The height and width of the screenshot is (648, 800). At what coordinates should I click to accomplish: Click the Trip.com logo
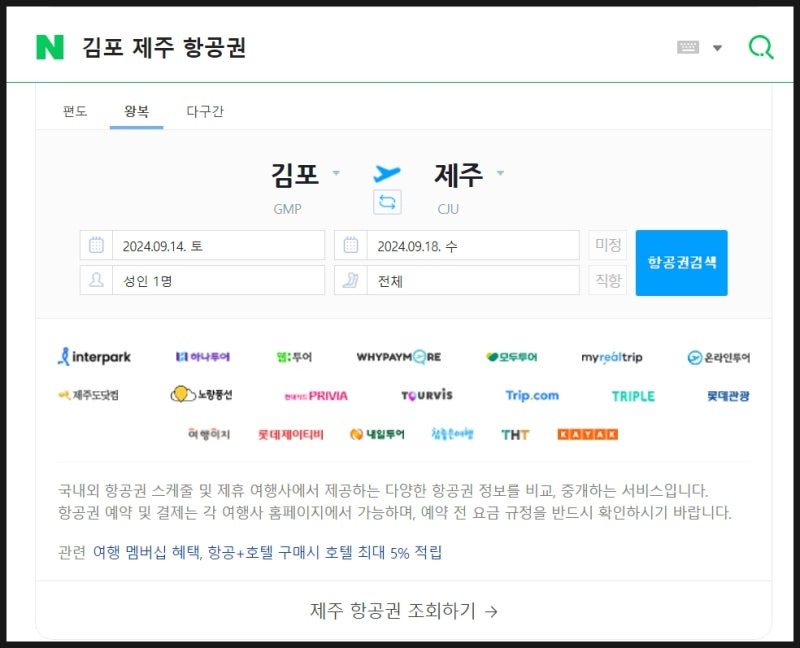532,395
